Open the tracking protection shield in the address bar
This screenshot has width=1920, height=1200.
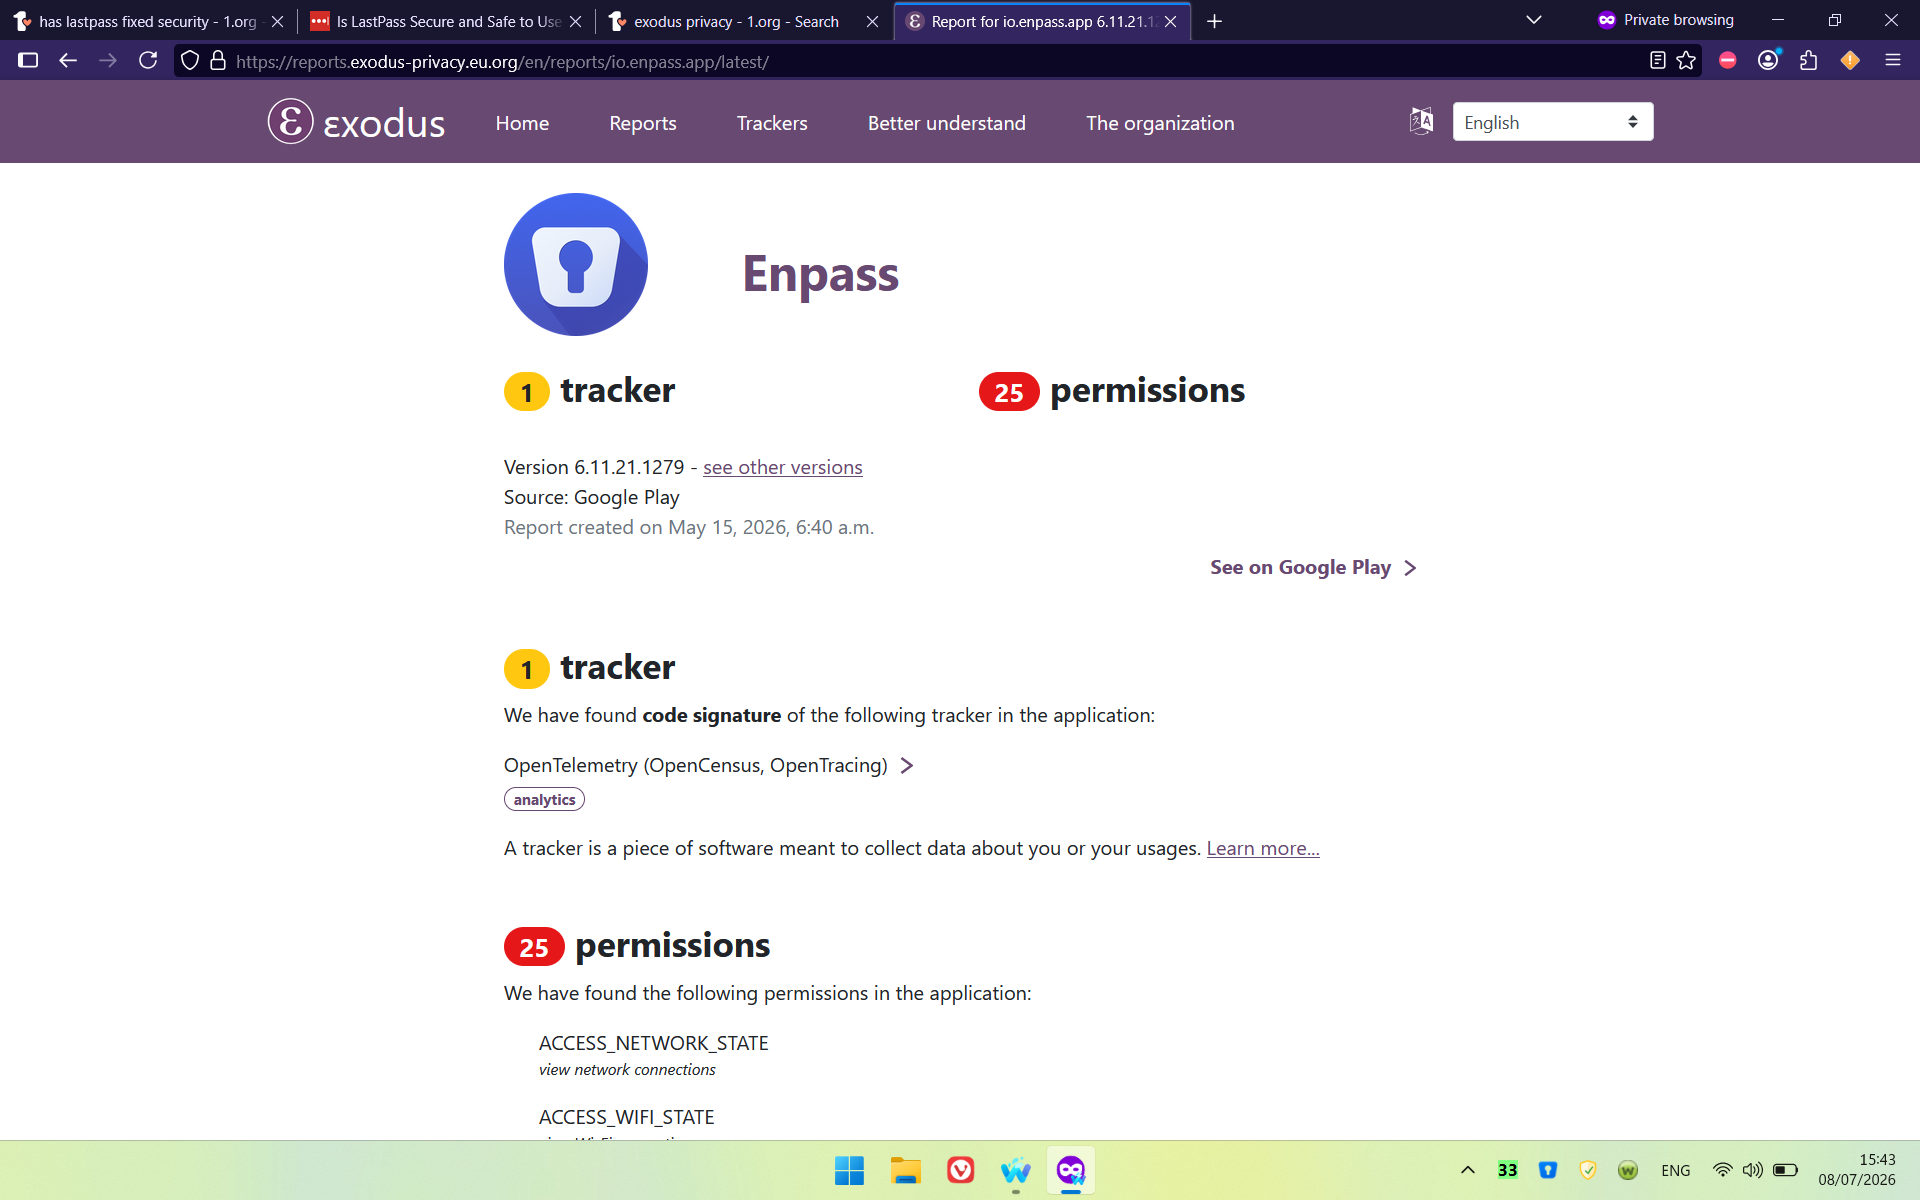190,61
